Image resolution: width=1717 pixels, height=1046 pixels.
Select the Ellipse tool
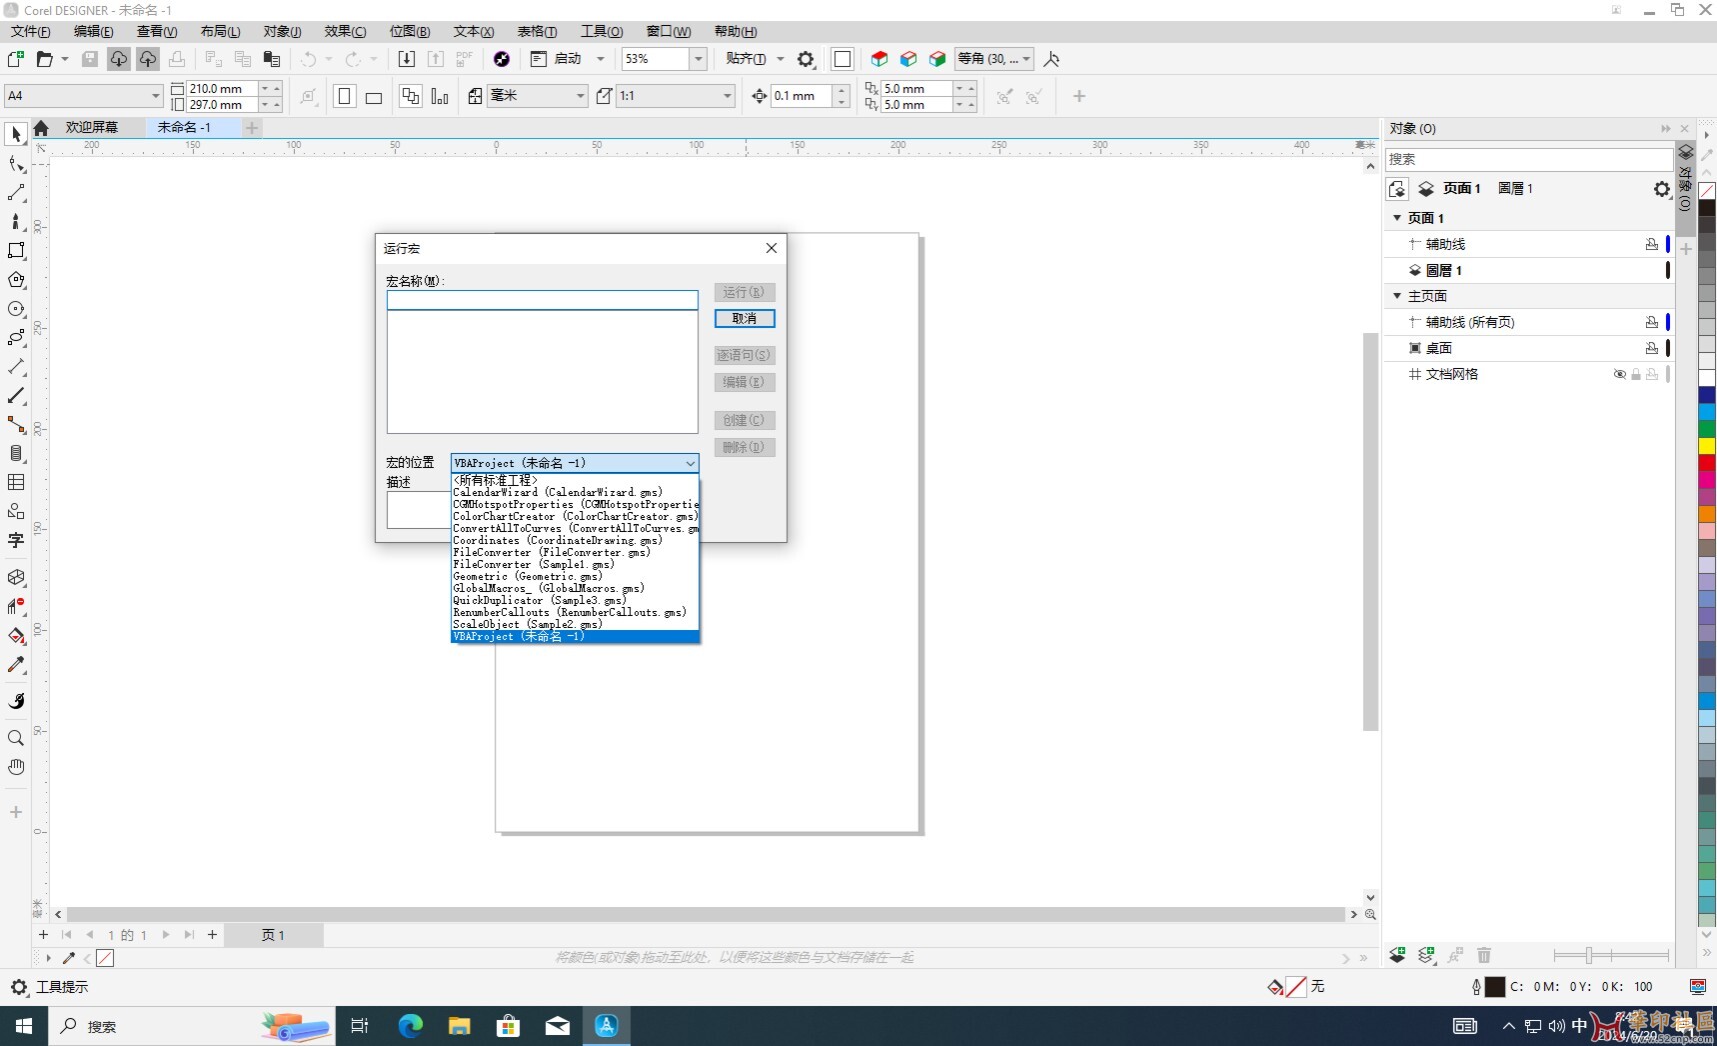(16, 309)
